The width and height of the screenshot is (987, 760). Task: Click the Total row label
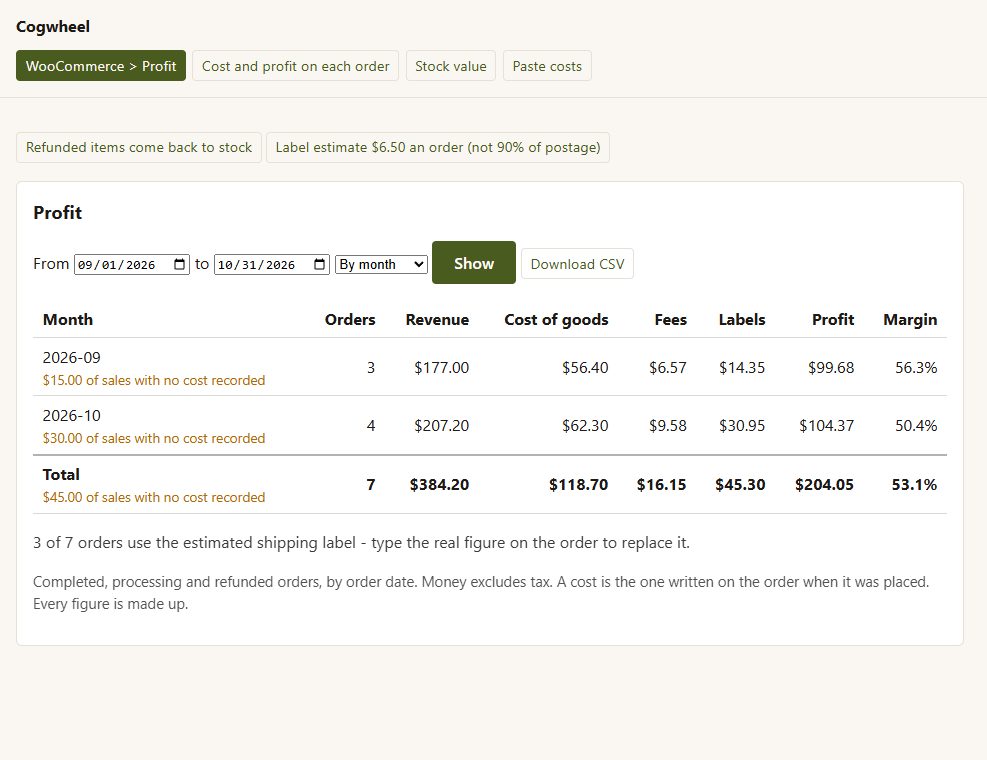(x=61, y=475)
